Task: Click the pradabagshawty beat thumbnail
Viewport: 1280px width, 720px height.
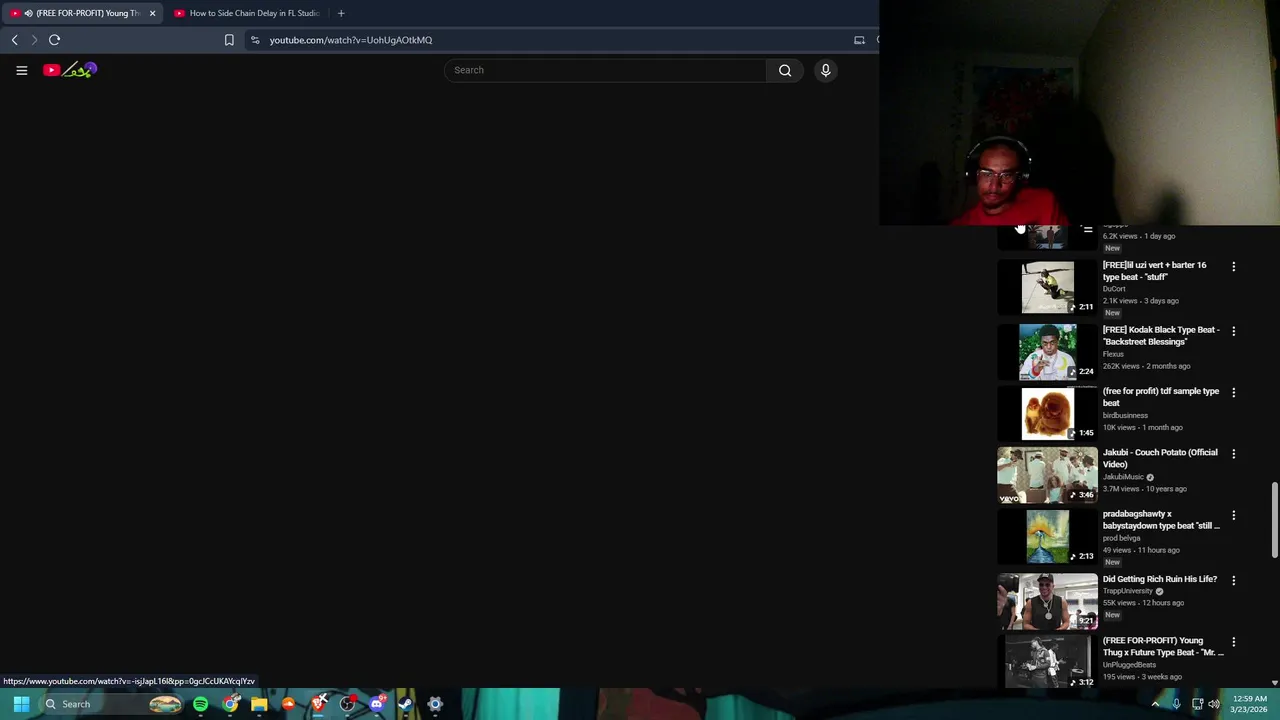Action: click(1047, 536)
